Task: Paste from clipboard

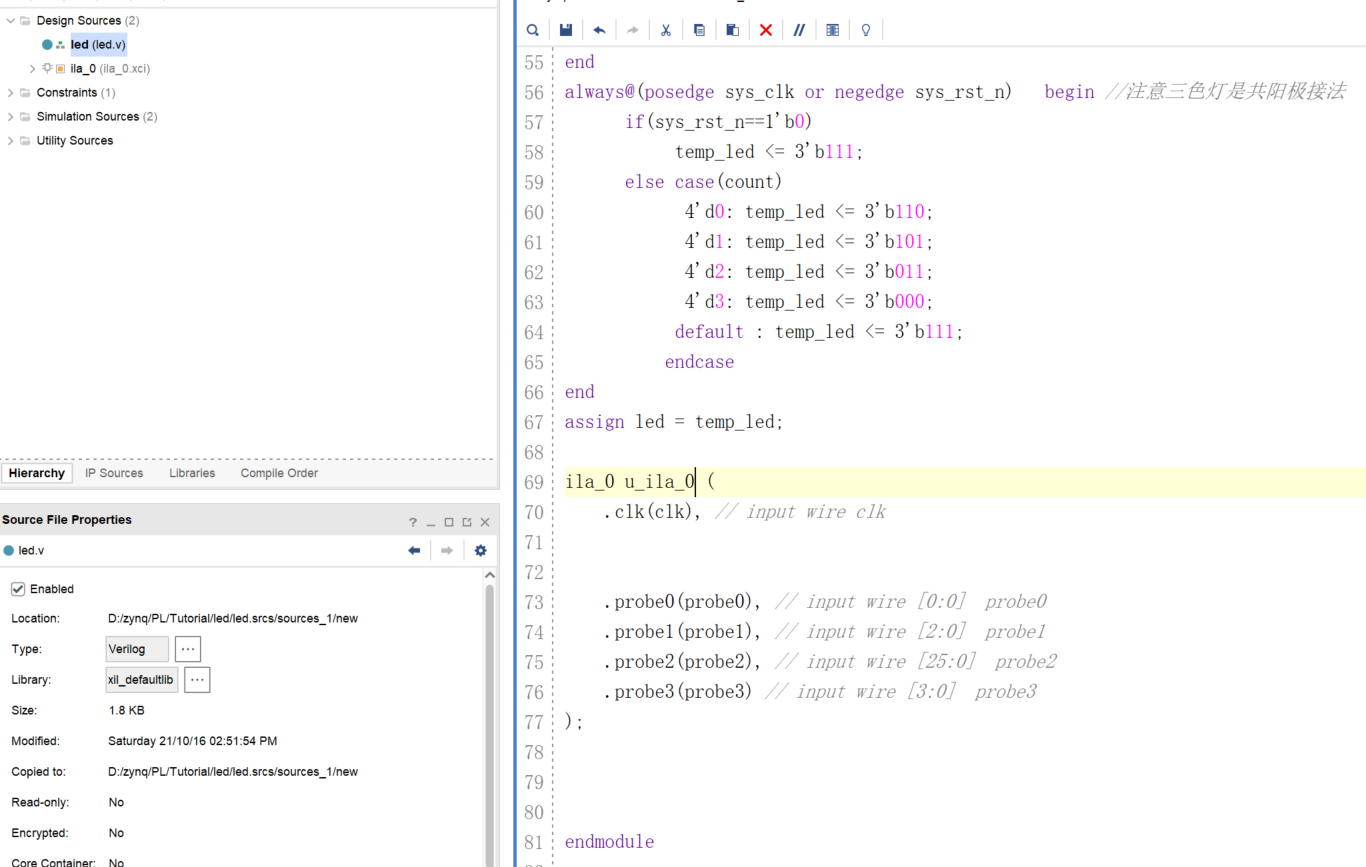Action: click(732, 29)
